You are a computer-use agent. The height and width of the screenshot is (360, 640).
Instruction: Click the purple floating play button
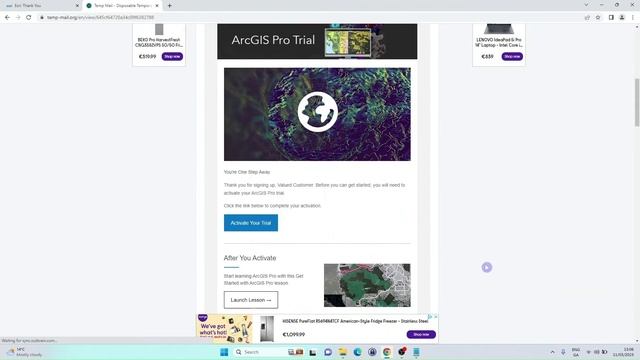pos(487,267)
